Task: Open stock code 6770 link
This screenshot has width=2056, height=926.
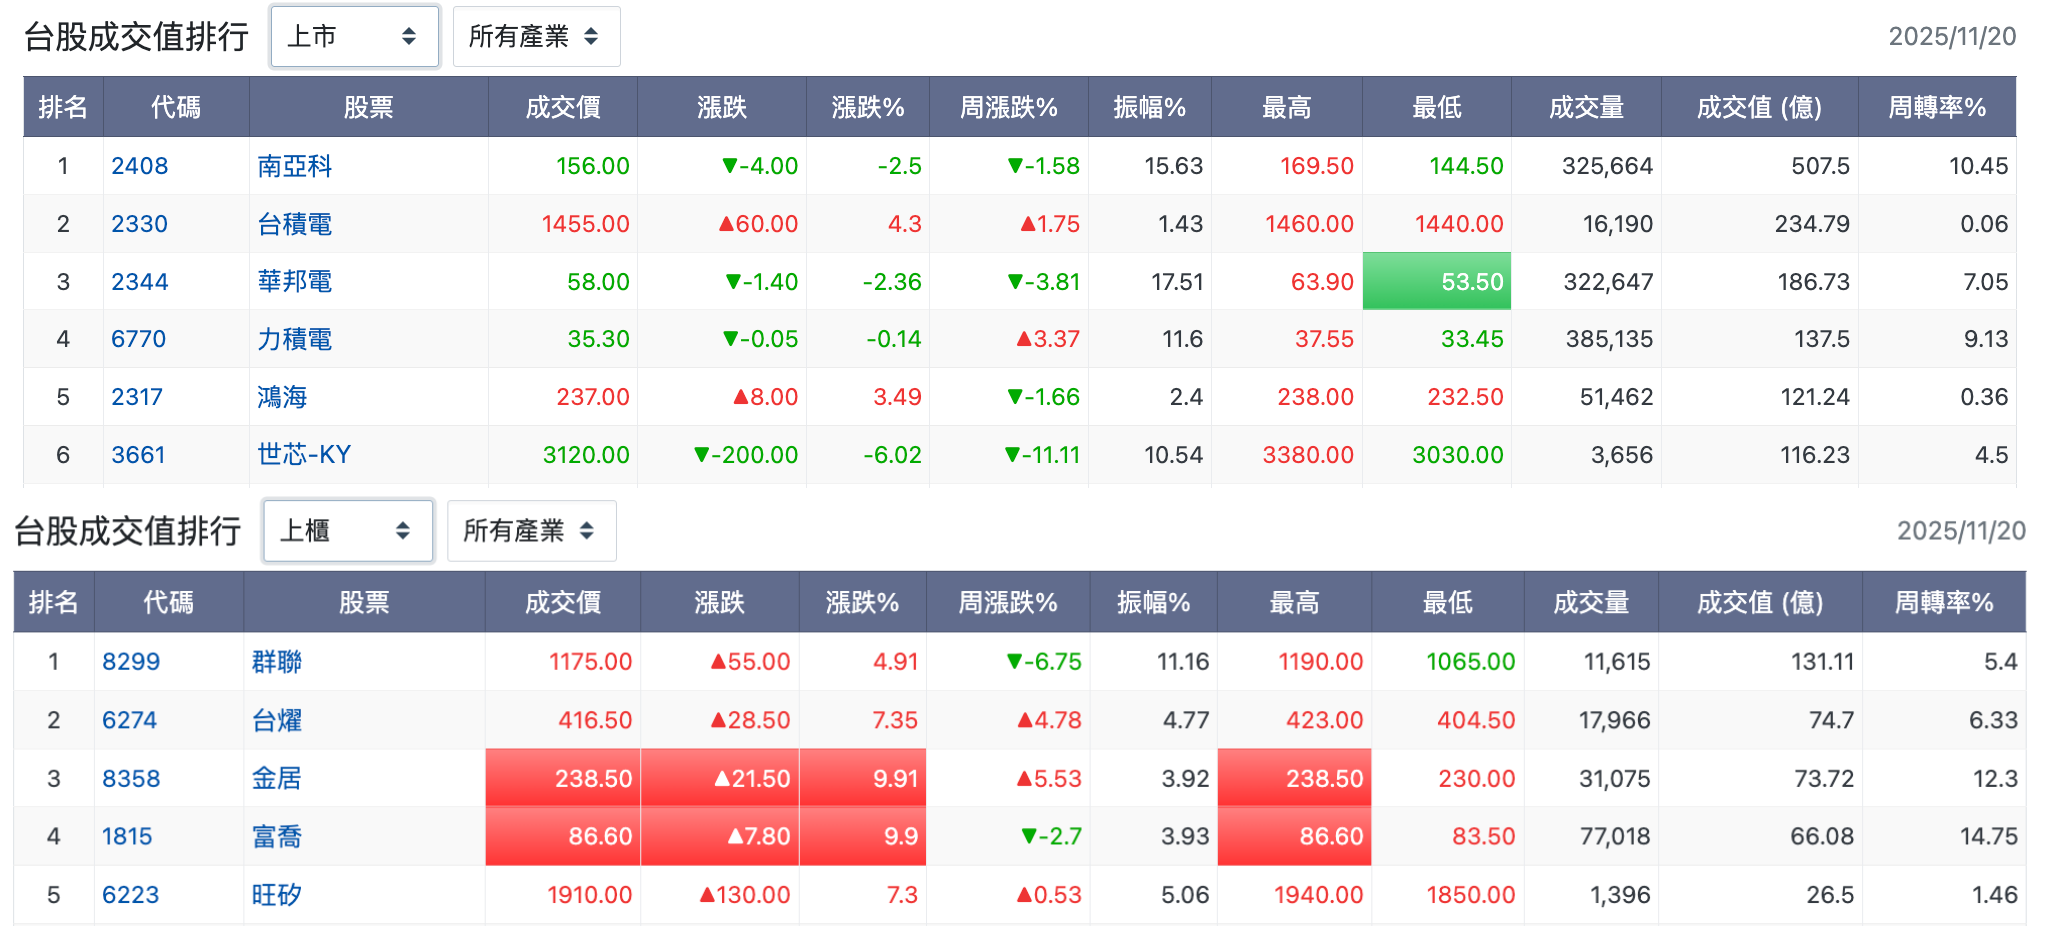Action: click(x=138, y=339)
